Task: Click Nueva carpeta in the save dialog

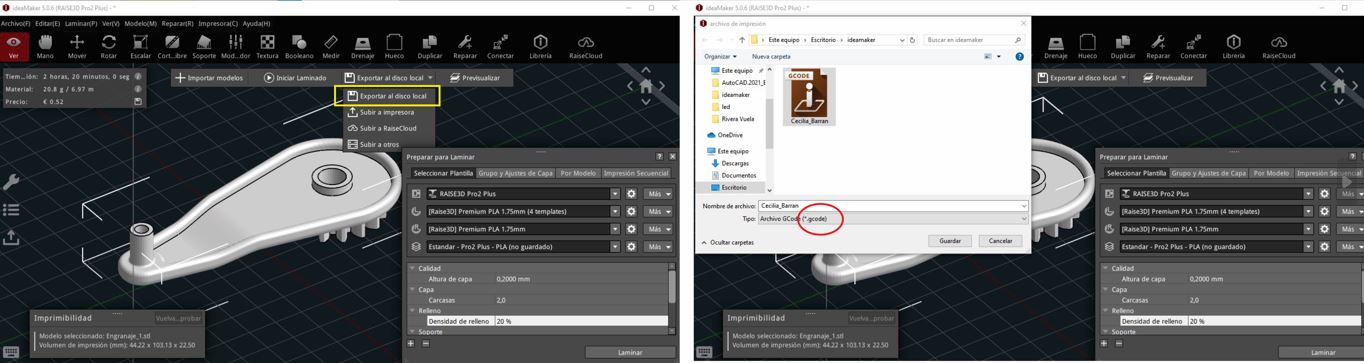Action: point(771,56)
